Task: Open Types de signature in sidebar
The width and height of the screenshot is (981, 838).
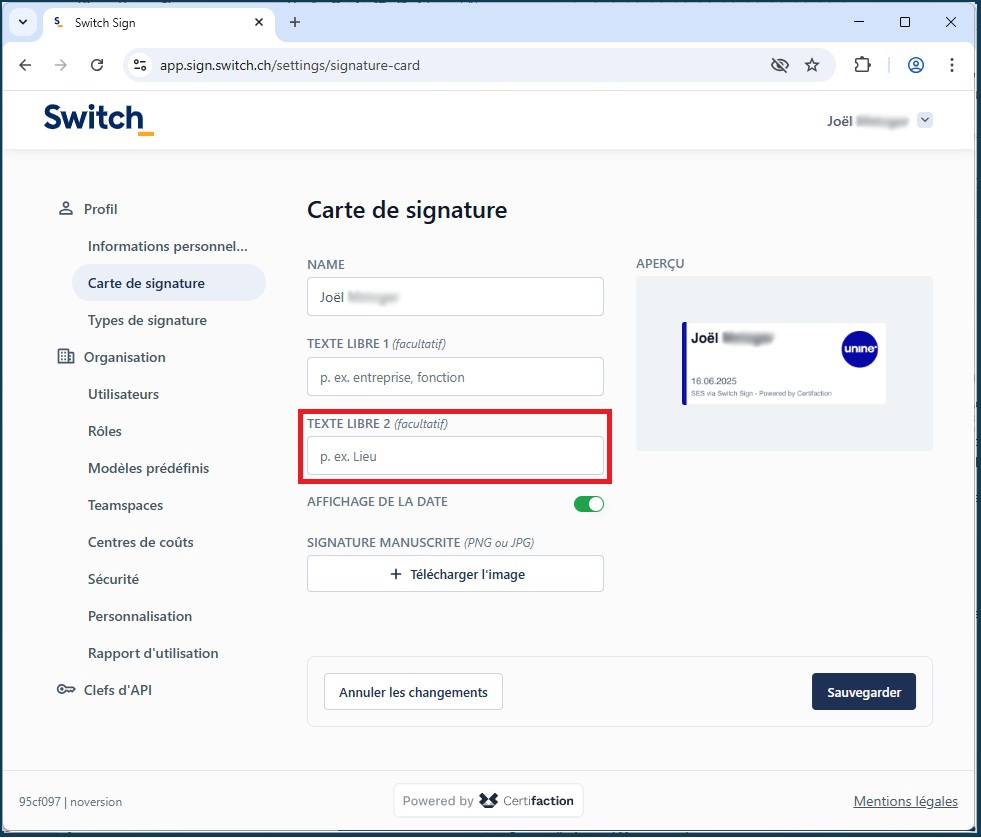Action: click(147, 320)
